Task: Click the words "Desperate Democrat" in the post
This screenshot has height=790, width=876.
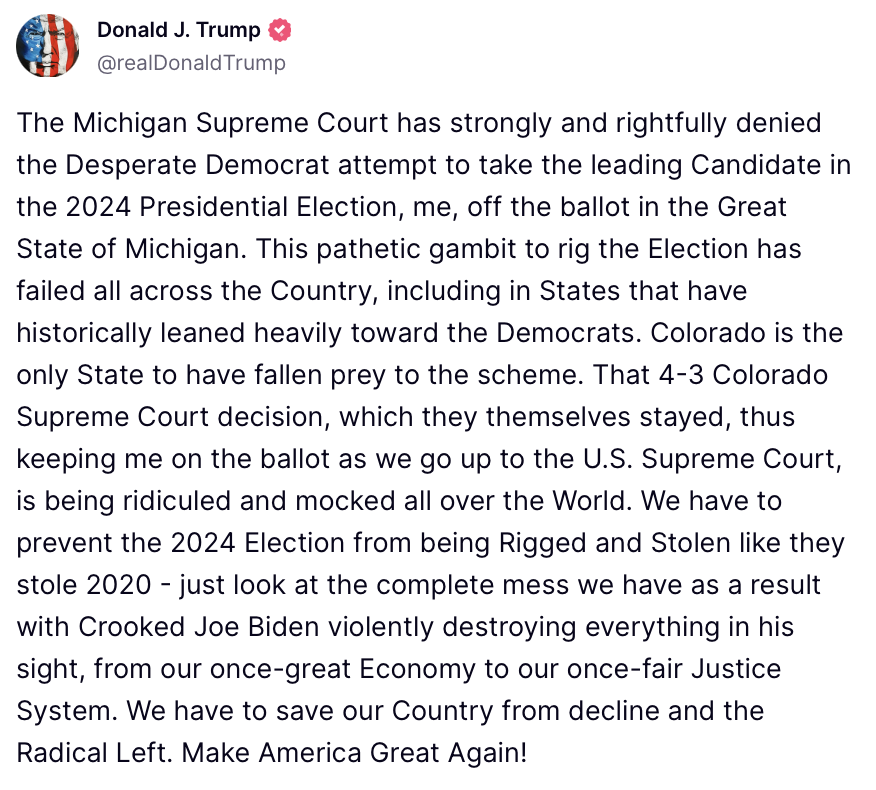Action: (x=197, y=165)
